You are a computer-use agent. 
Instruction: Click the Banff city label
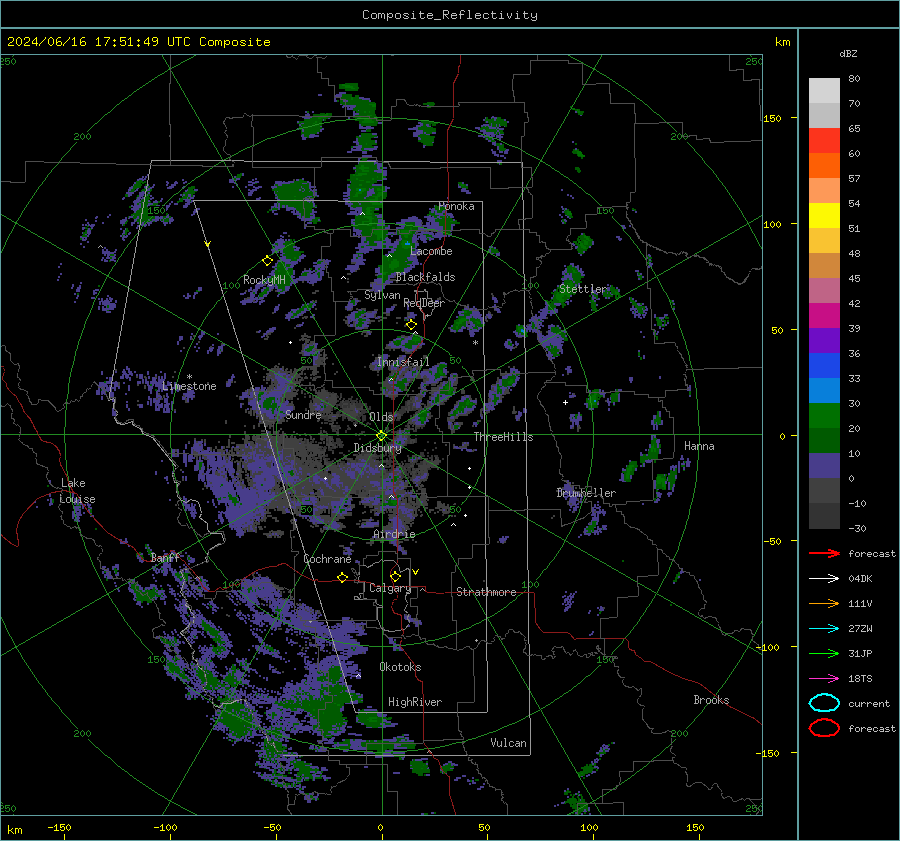tap(165, 558)
